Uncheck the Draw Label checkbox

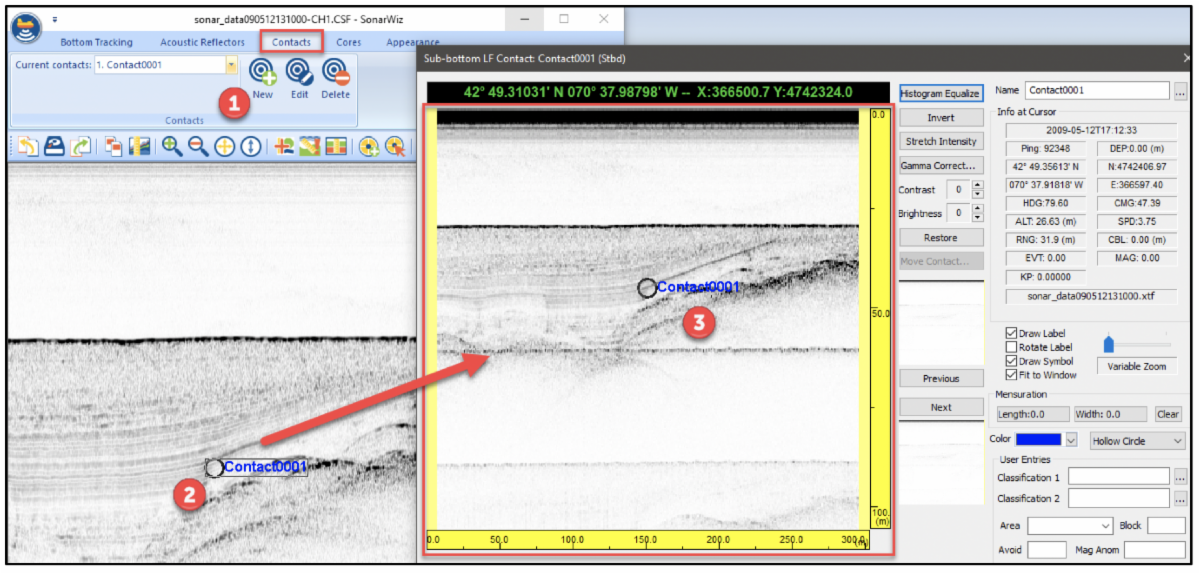coord(1011,333)
